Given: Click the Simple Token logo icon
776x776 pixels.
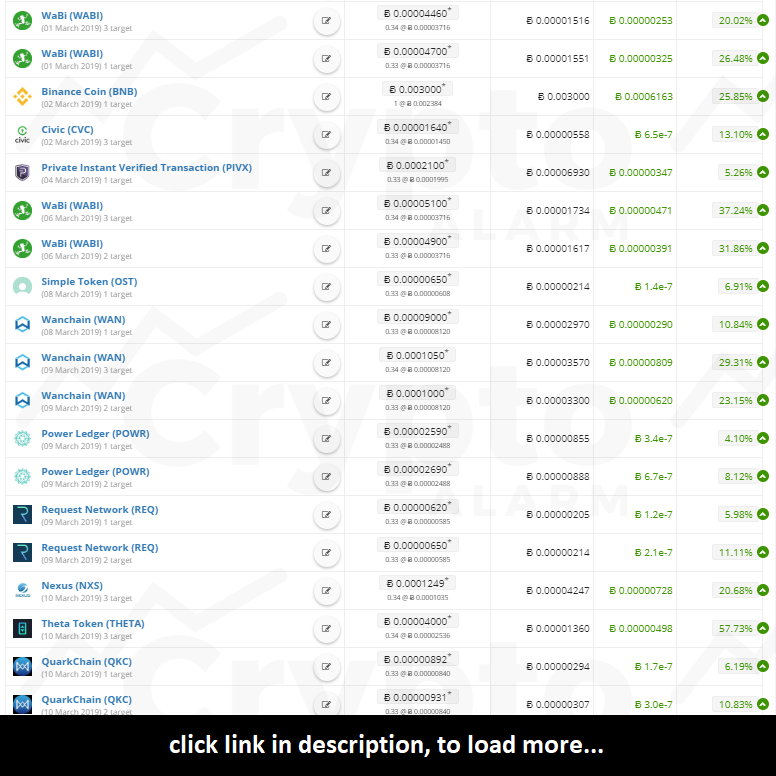Looking at the screenshot, I should (x=22, y=286).
